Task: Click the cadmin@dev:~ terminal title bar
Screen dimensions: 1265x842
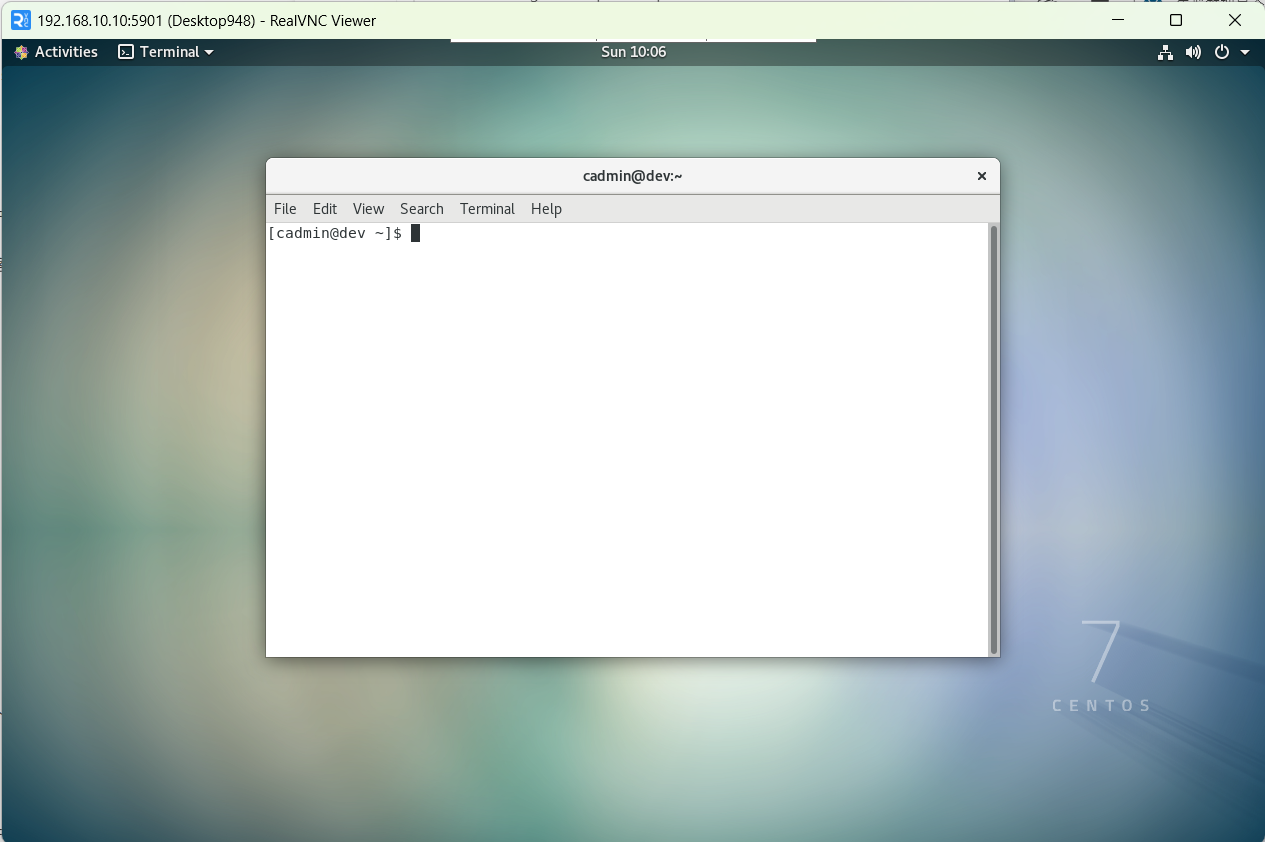Action: tap(632, 176)
